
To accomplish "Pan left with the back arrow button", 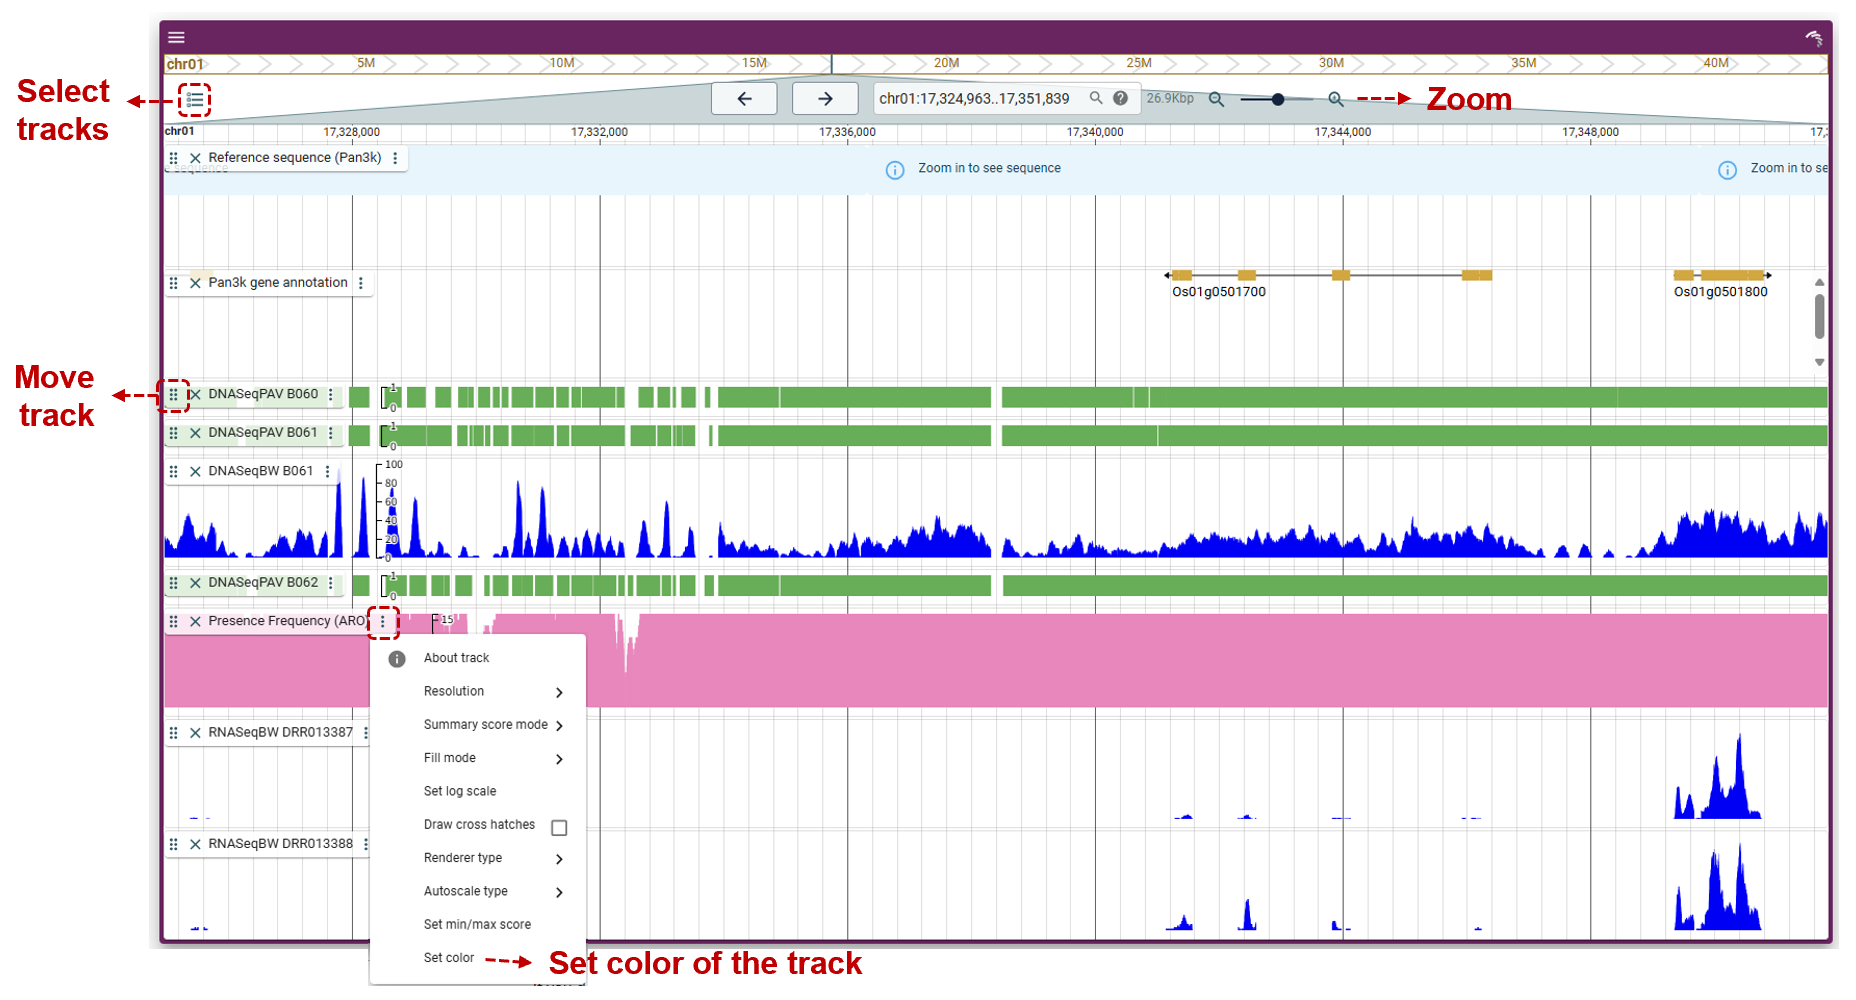I will (744, 99).
